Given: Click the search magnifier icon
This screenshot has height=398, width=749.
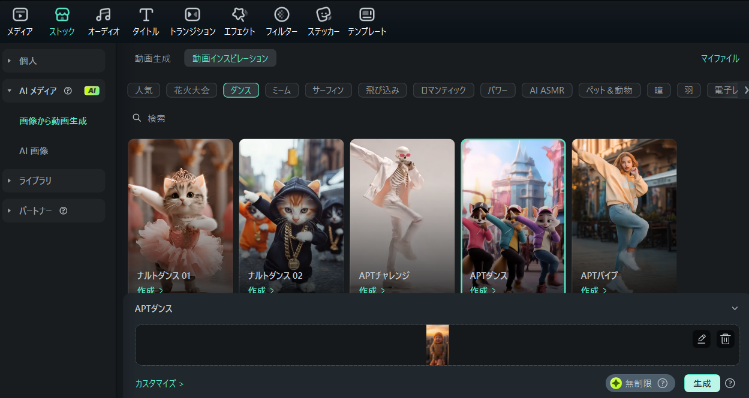Looking at the screenshot, I should [x=137, y=118].
